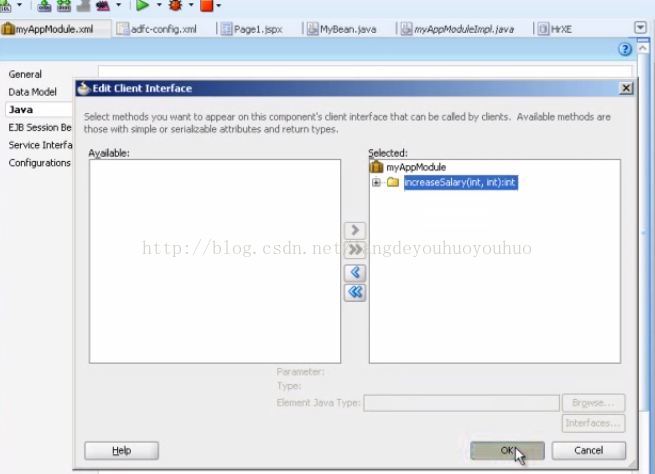Click the Add All double arrow shuttle button
This screenshot has height=474, width=655.
click(355, 250)
